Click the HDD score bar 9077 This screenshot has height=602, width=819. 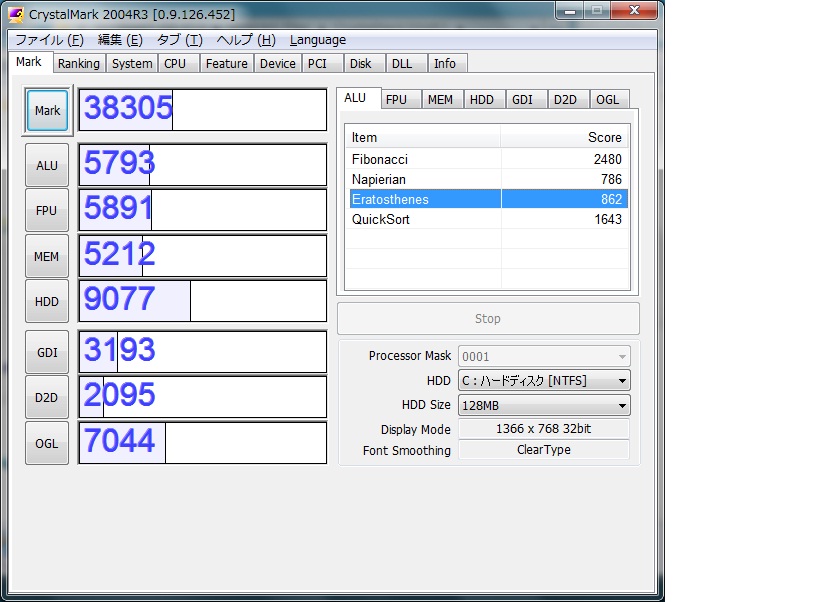pyautogui.click(x=202, y=301)
